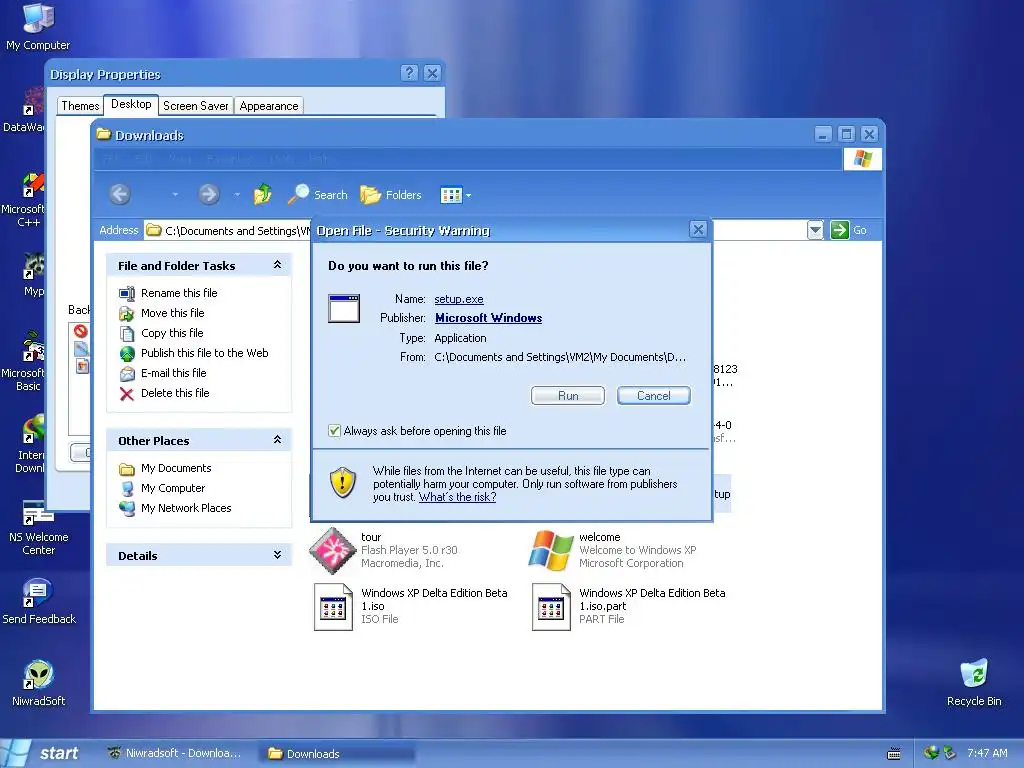Open My Network Places link
This screenshot has width=1024, height=768.
pyautogui.click(x=175, y=508)
